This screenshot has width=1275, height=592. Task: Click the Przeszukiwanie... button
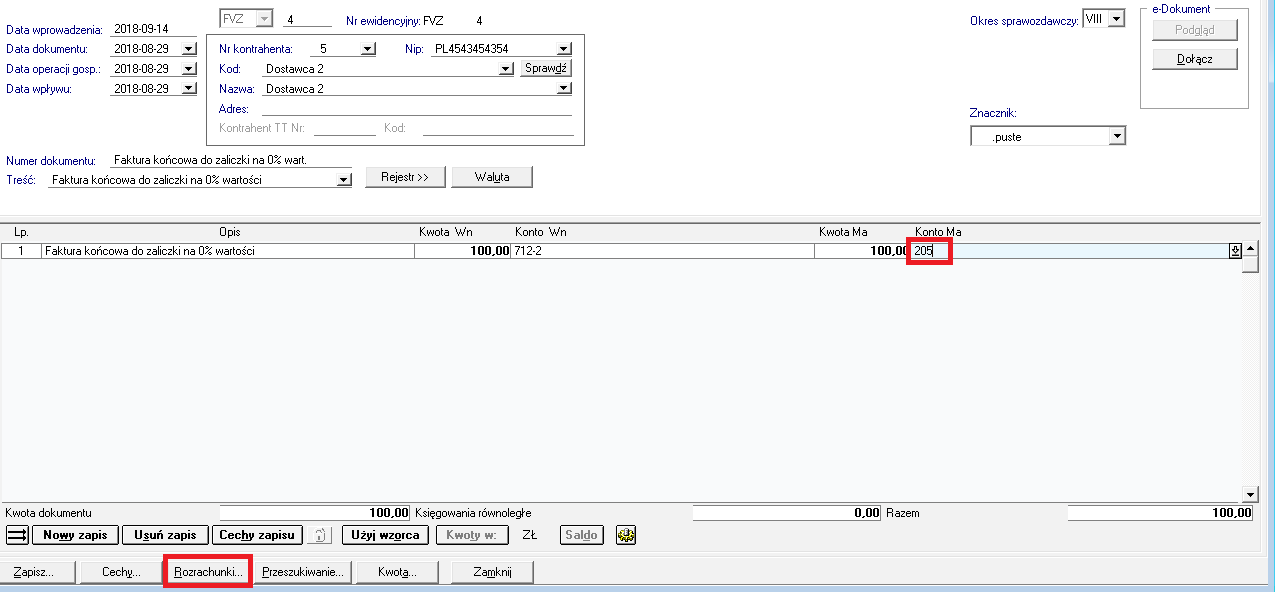(x=302, y=572)
